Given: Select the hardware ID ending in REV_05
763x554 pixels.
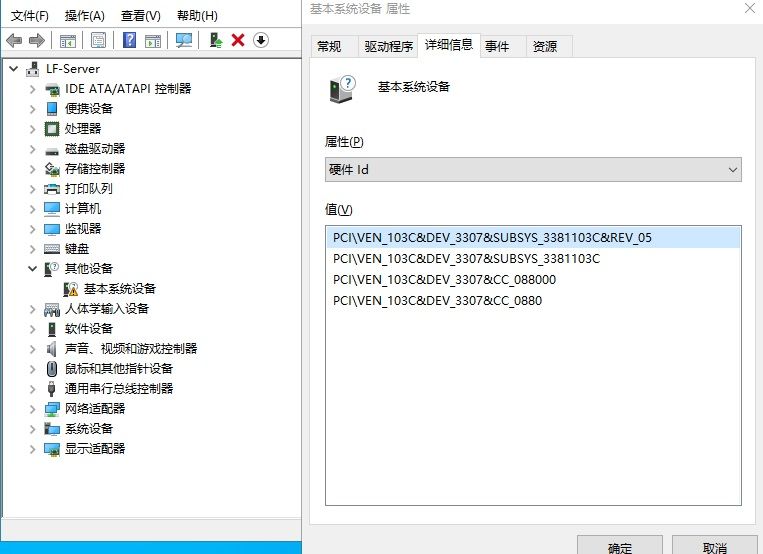Looking at the screenshot, I should [x=533, y=238].
